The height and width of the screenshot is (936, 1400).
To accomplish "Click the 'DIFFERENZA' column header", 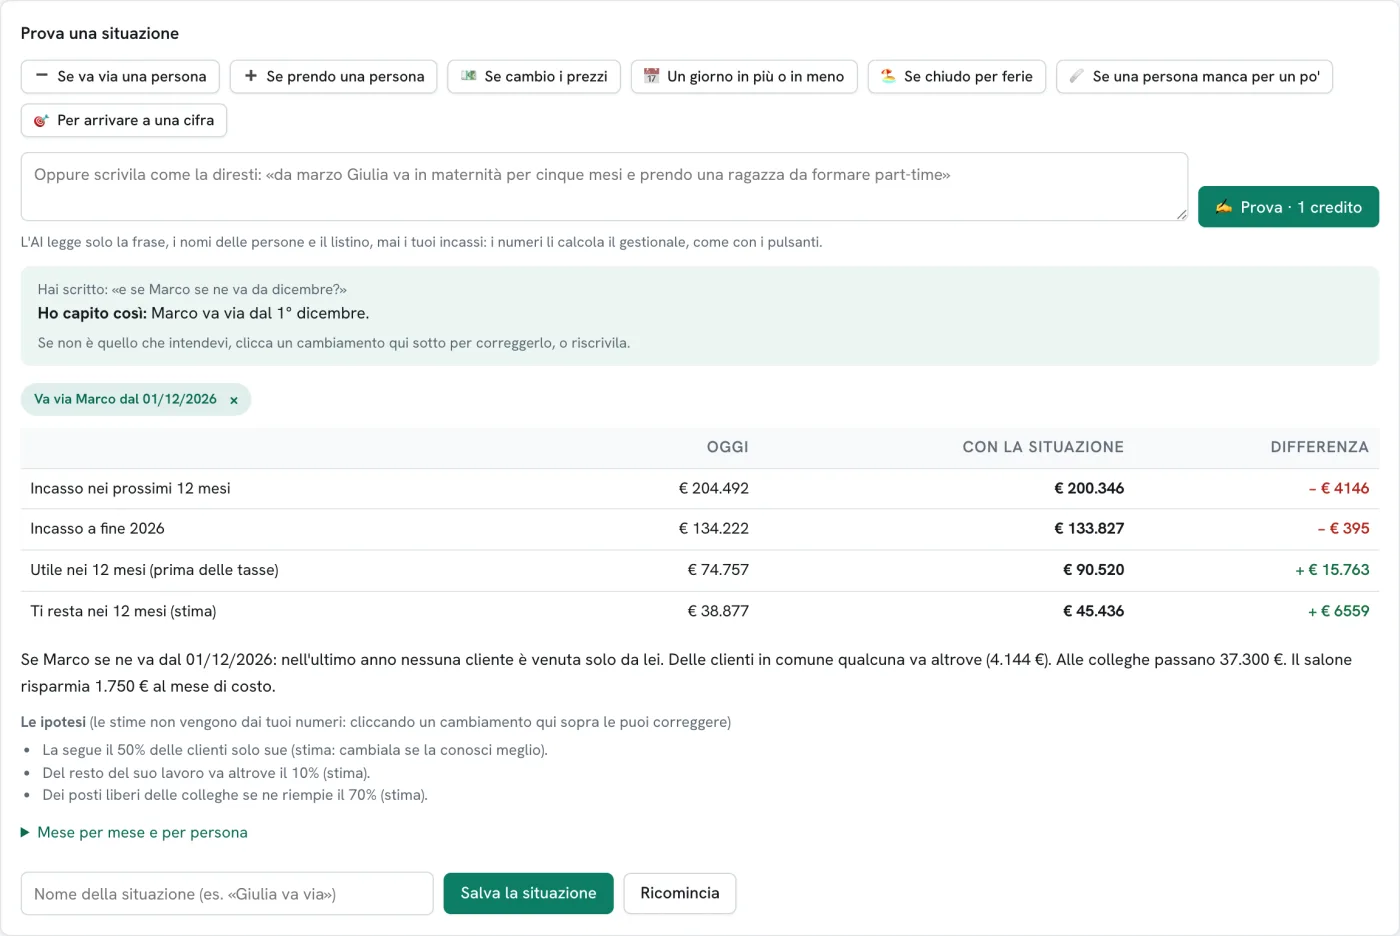I will pyautogui.click(x=1319, y=447).
